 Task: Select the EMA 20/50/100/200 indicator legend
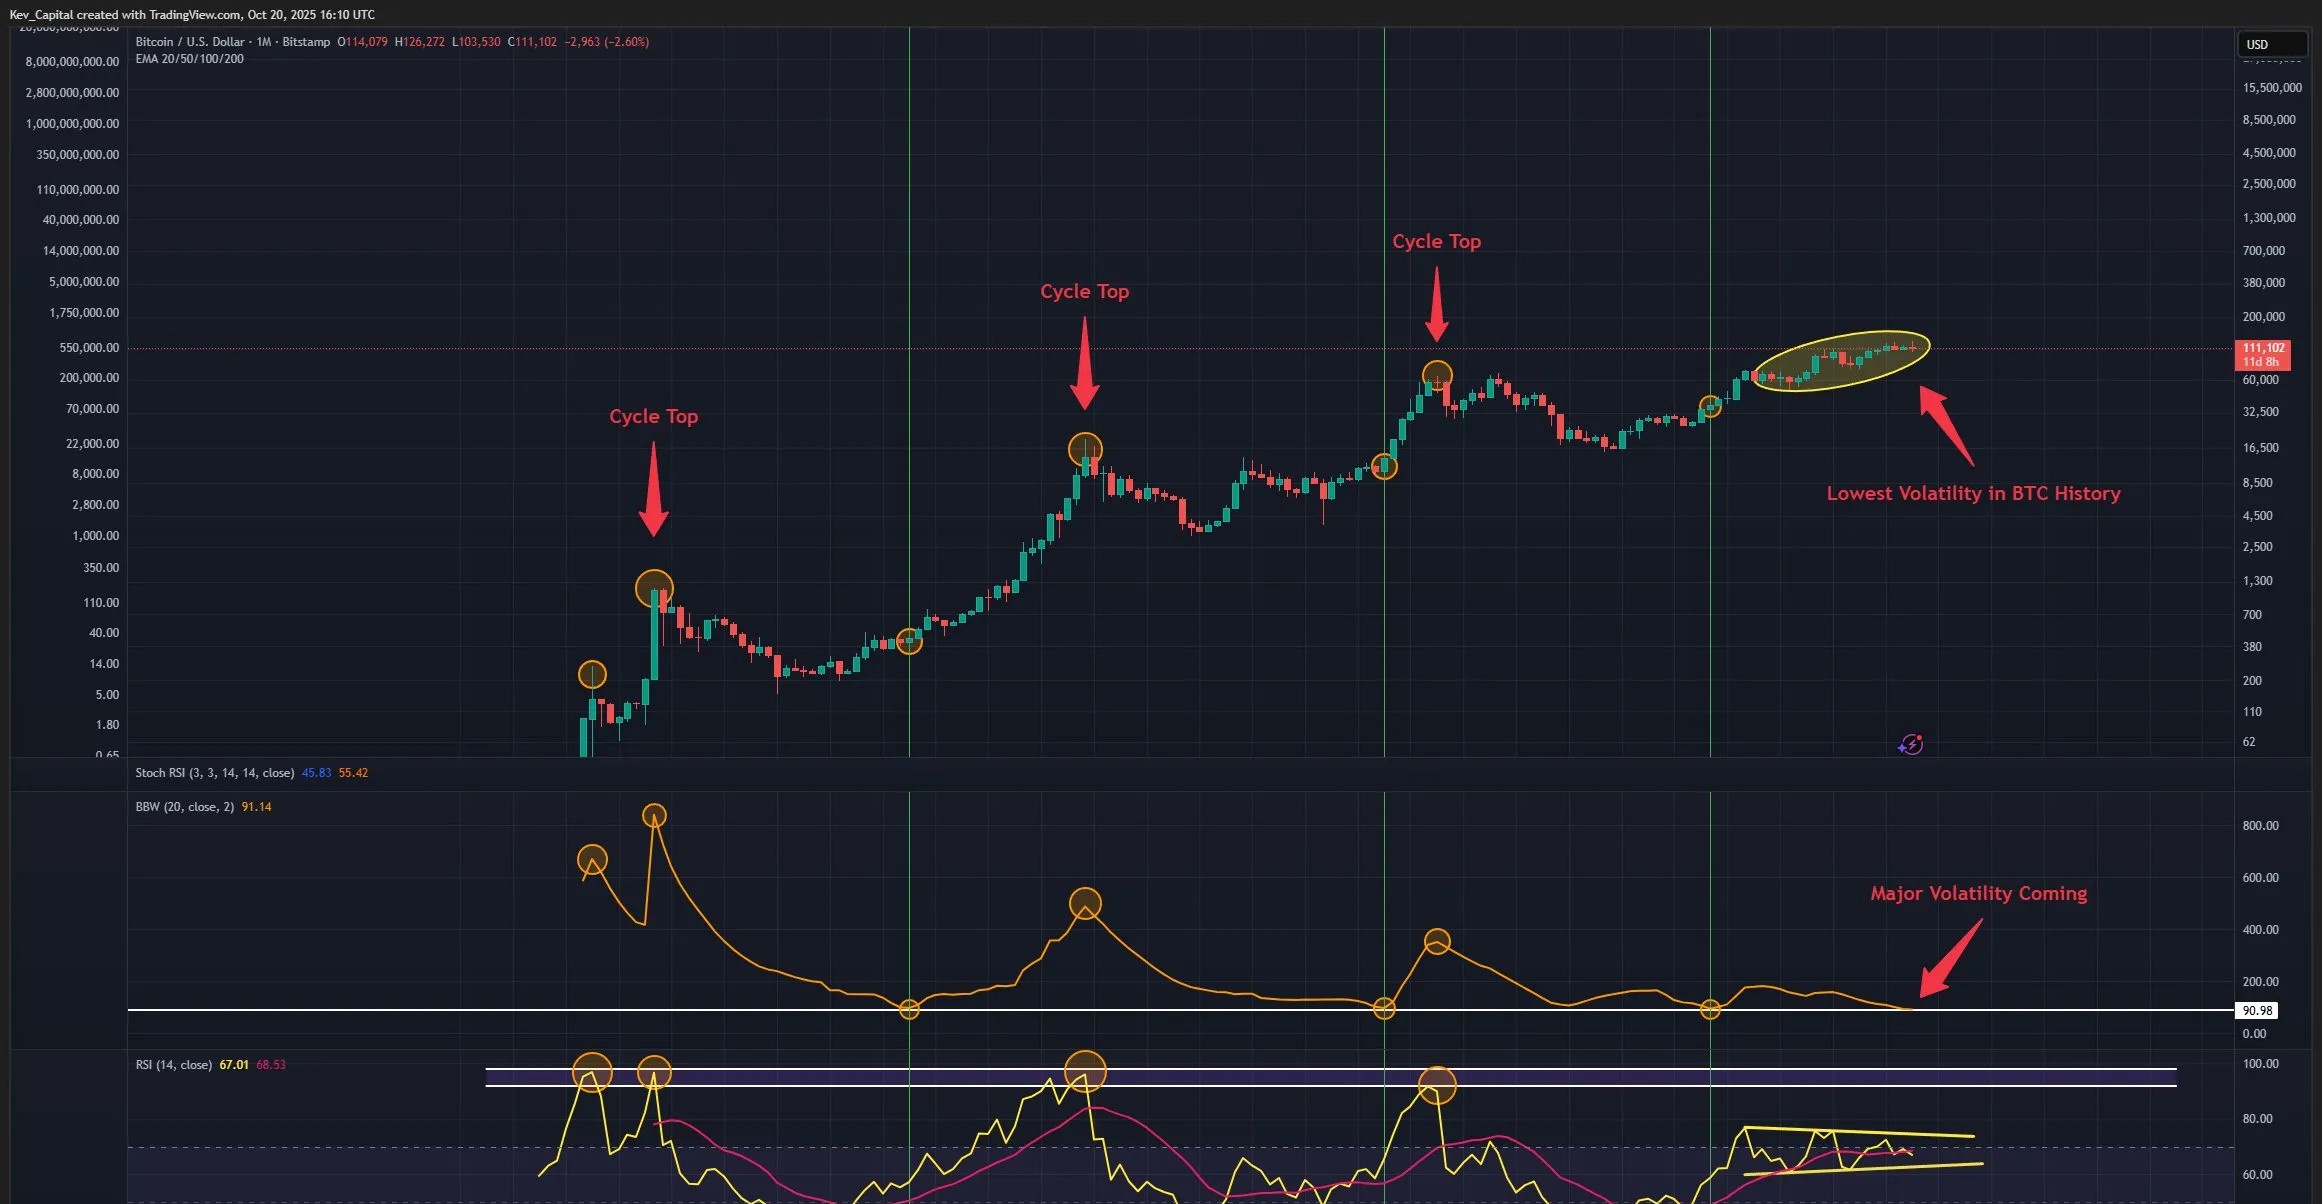(190, 59)
